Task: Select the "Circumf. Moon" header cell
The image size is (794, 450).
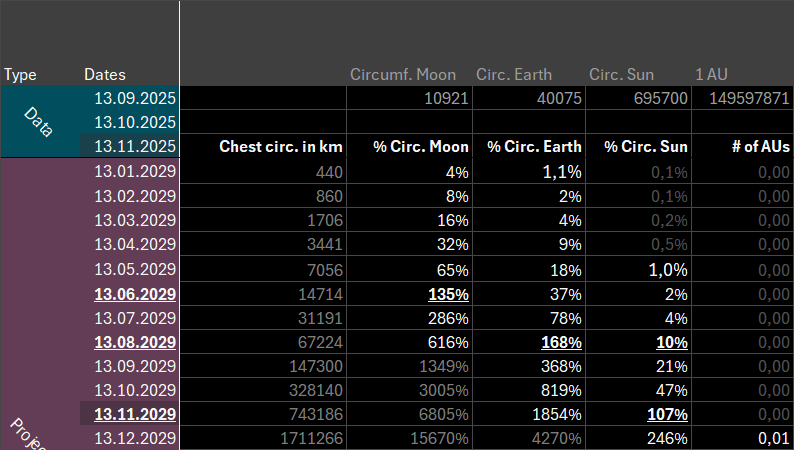Action: click(x=403, y=75)
